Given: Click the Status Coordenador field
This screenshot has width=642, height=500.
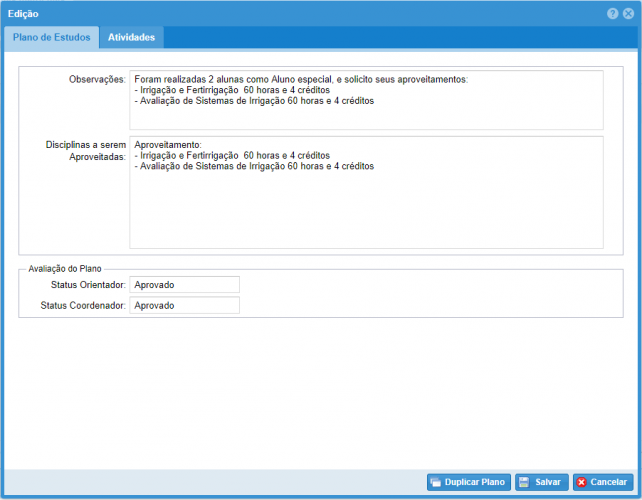Looking at the screenshot, I should 184,305.
